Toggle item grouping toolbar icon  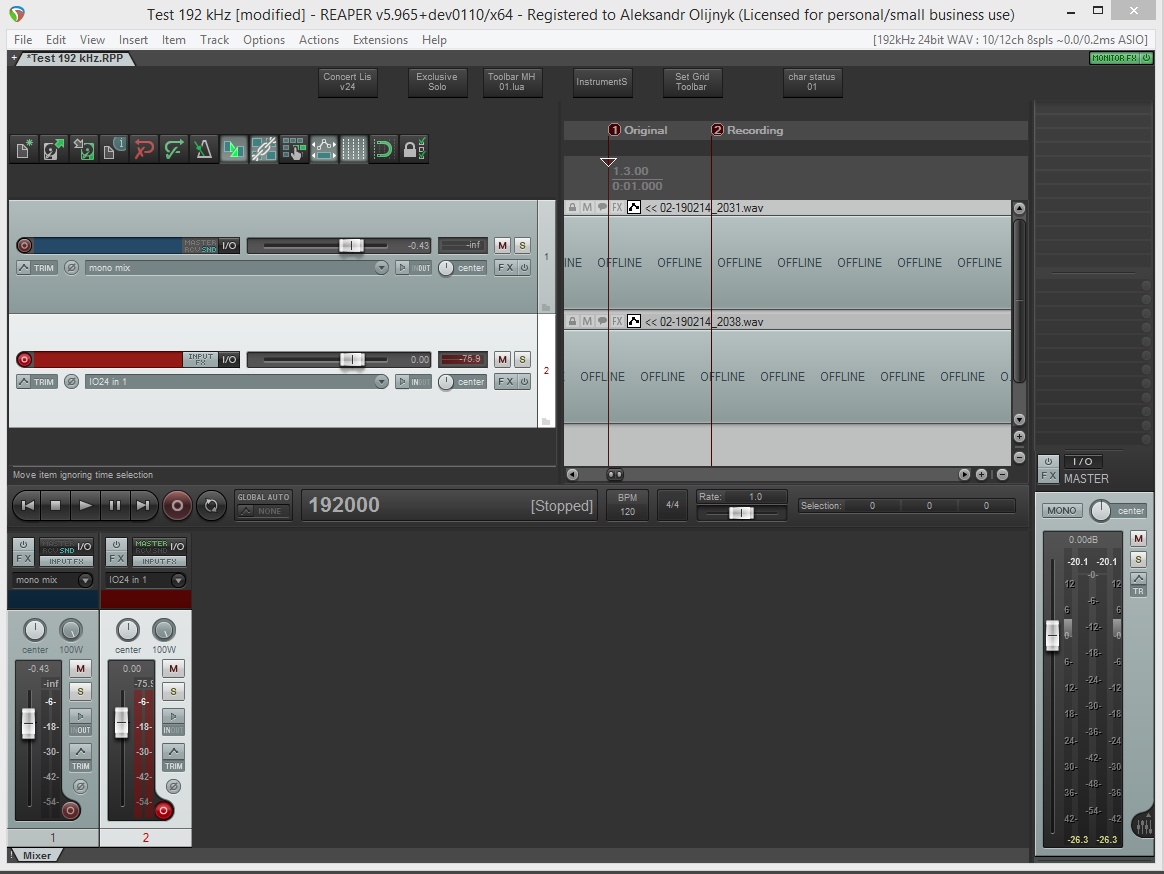(x=264, y=149)
